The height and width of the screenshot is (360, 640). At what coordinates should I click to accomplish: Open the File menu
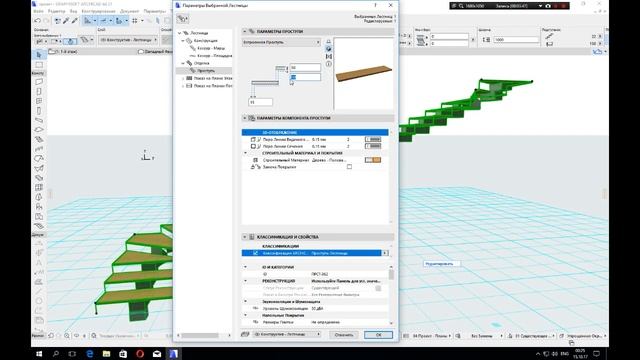(x=39, y=11)
